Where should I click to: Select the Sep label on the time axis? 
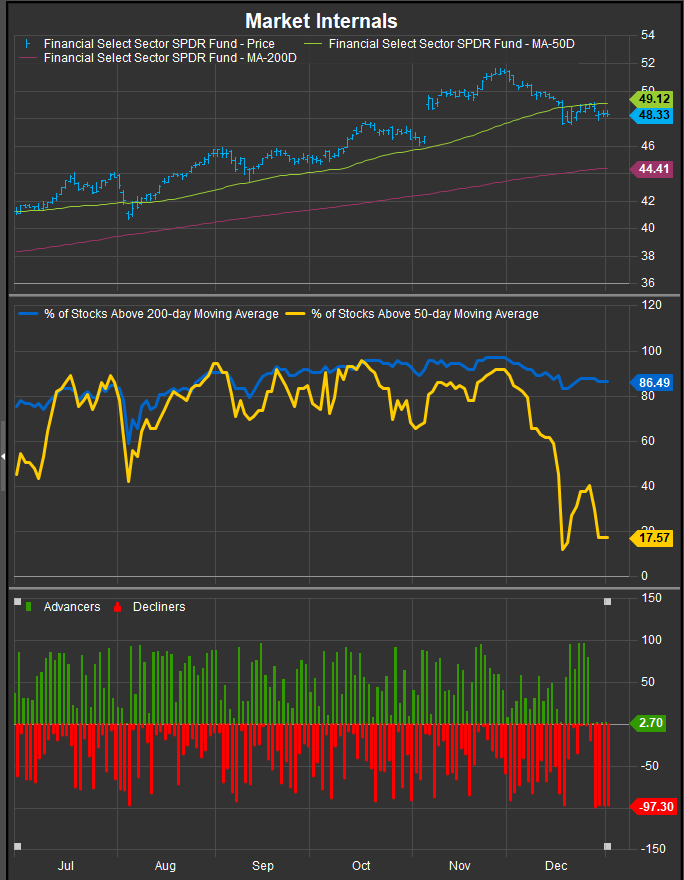[263, 865]
